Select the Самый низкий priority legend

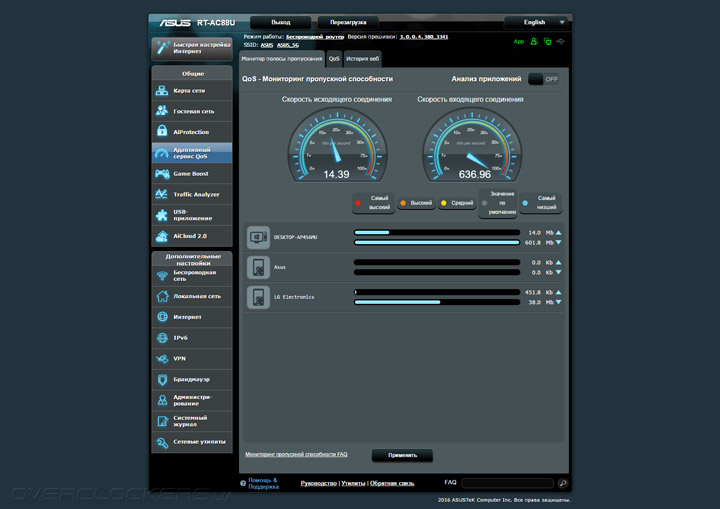click(540, 203)
